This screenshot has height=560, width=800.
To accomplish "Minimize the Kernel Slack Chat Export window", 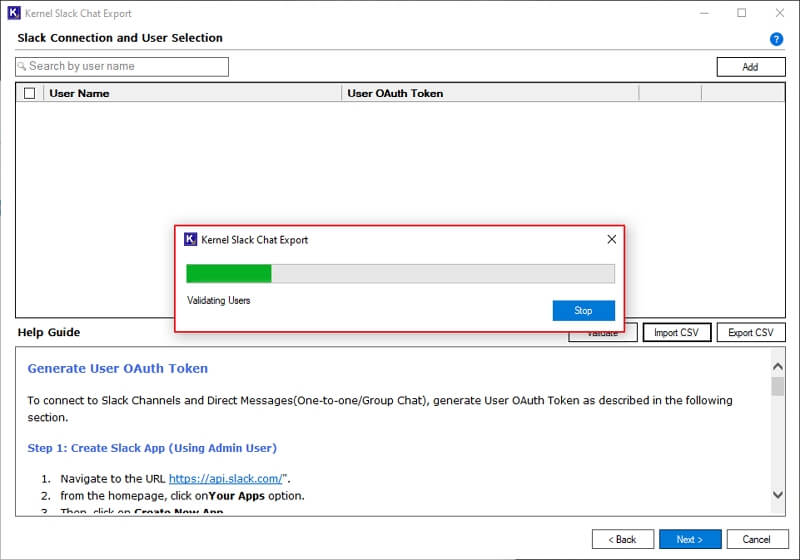I will [x=705, y=13].
